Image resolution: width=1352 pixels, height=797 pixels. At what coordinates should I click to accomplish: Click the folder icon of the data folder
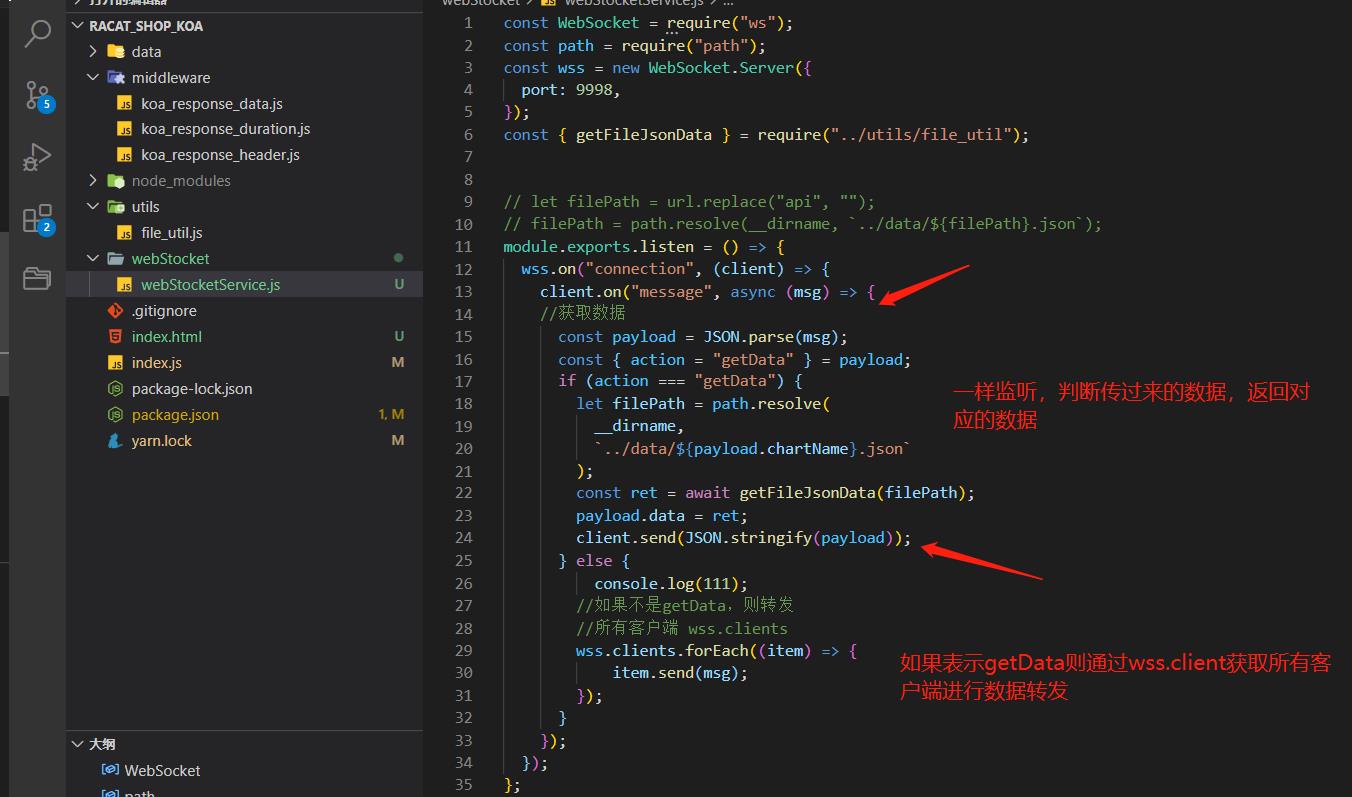115,52
